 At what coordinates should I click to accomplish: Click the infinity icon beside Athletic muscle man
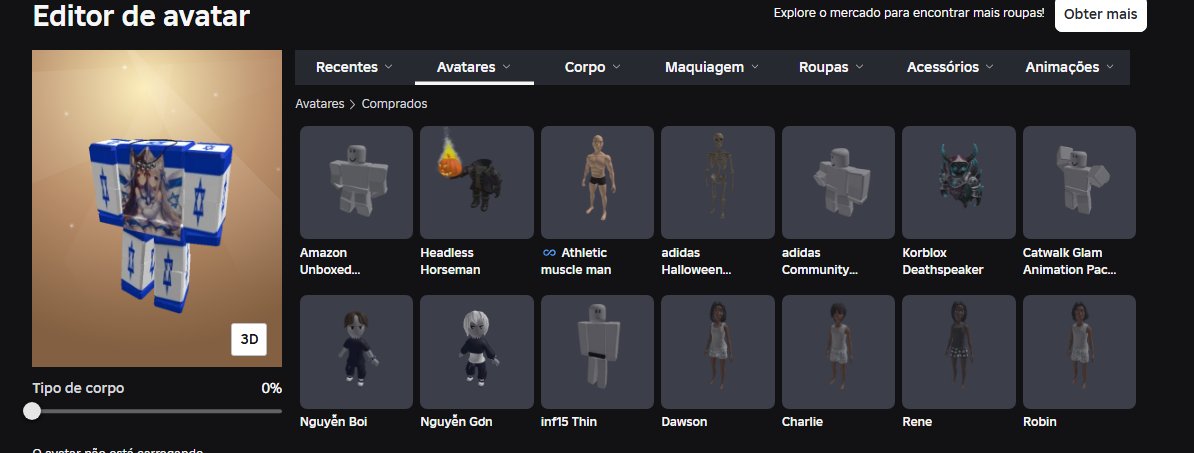549,253
